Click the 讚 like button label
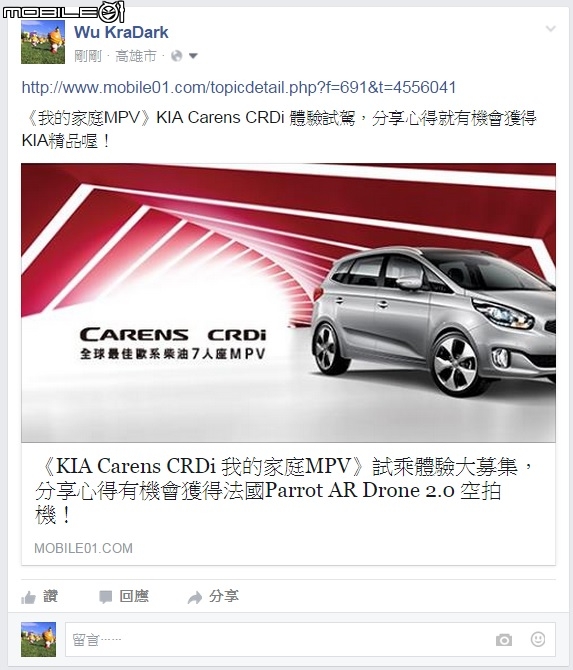This screenshot has width=573, height=670. coord(50,597)
